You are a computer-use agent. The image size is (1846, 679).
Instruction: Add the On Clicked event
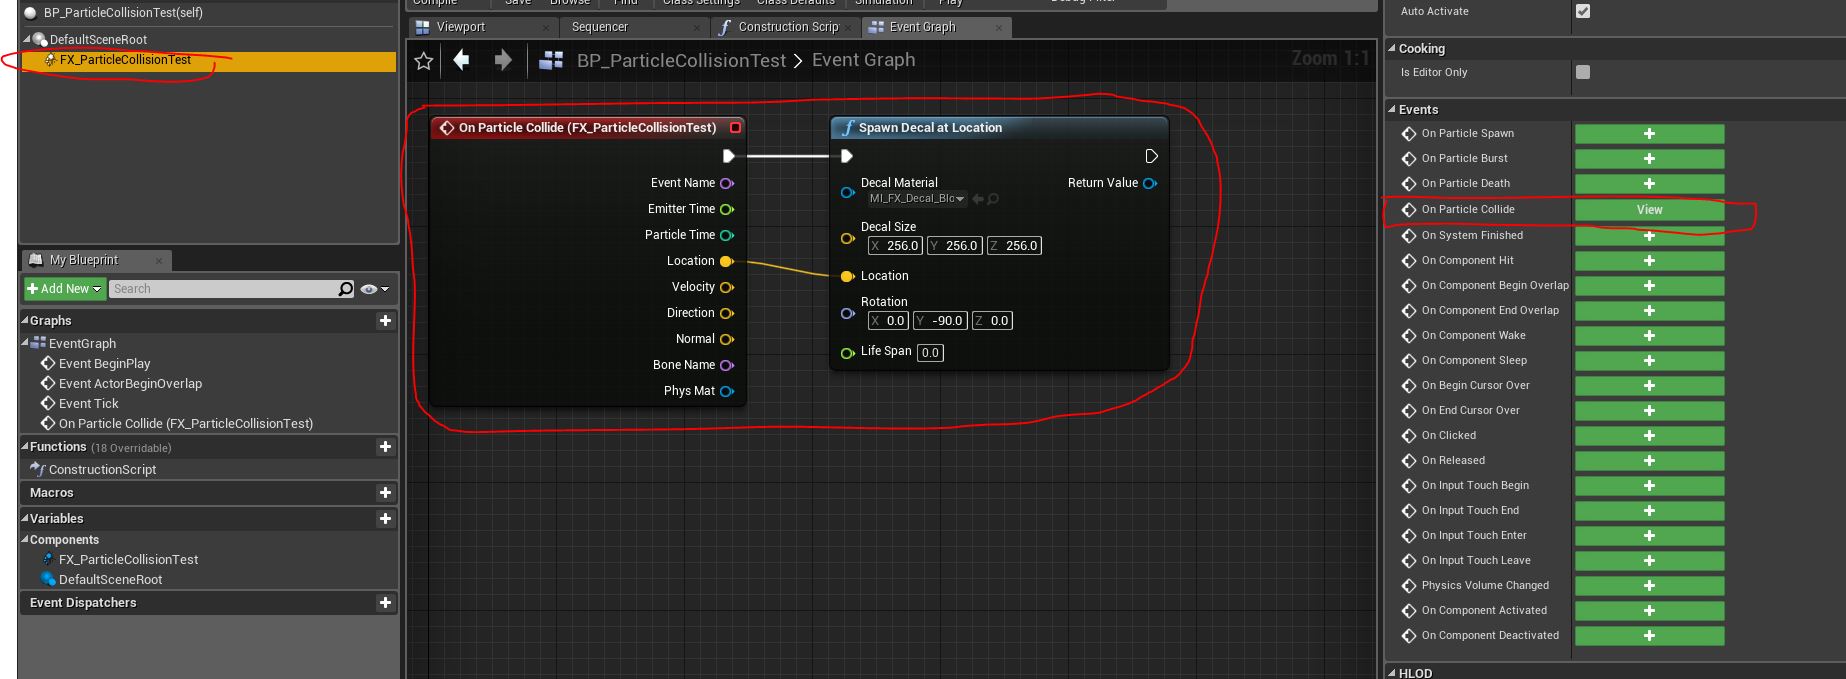(1649, 436)
